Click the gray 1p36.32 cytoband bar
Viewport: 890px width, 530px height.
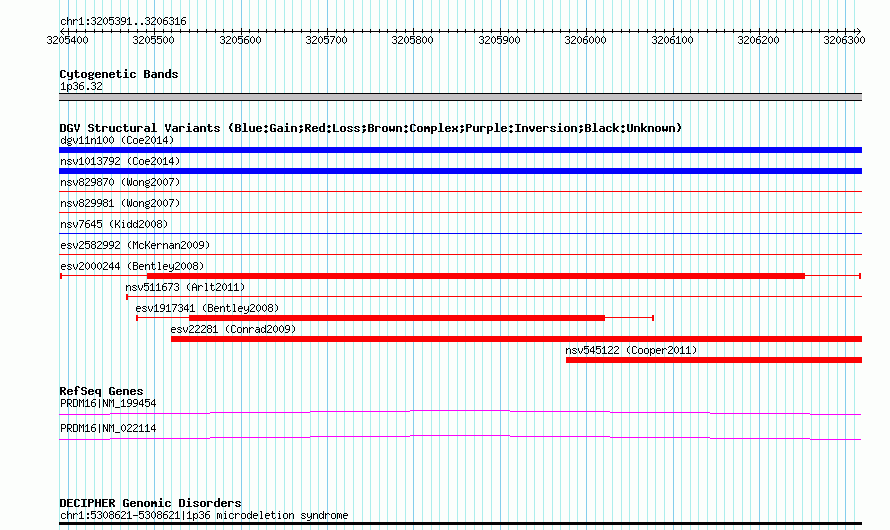click(x=460, y=97)
